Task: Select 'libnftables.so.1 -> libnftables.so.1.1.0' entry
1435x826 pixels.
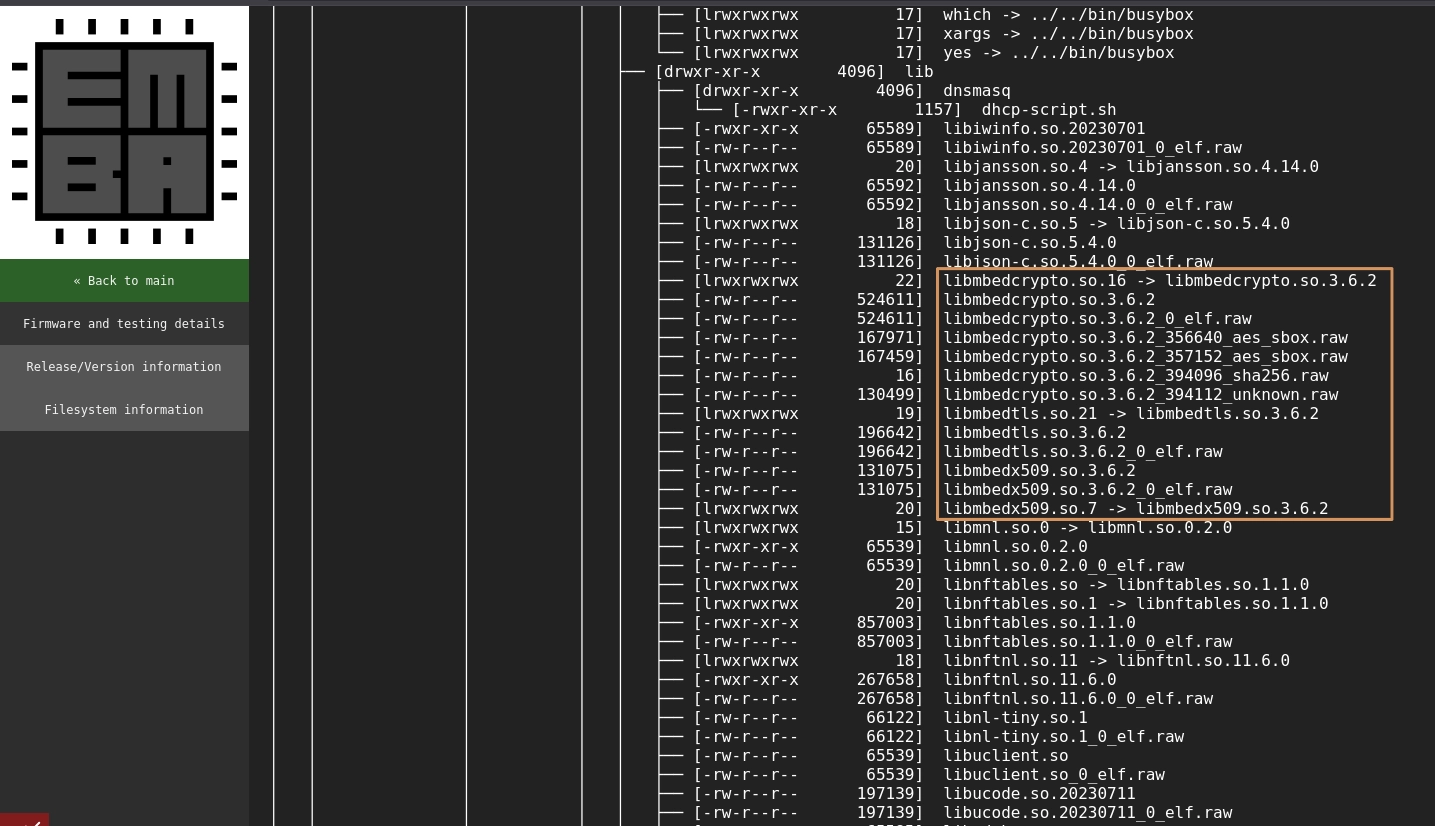Action: (1136, 604)
